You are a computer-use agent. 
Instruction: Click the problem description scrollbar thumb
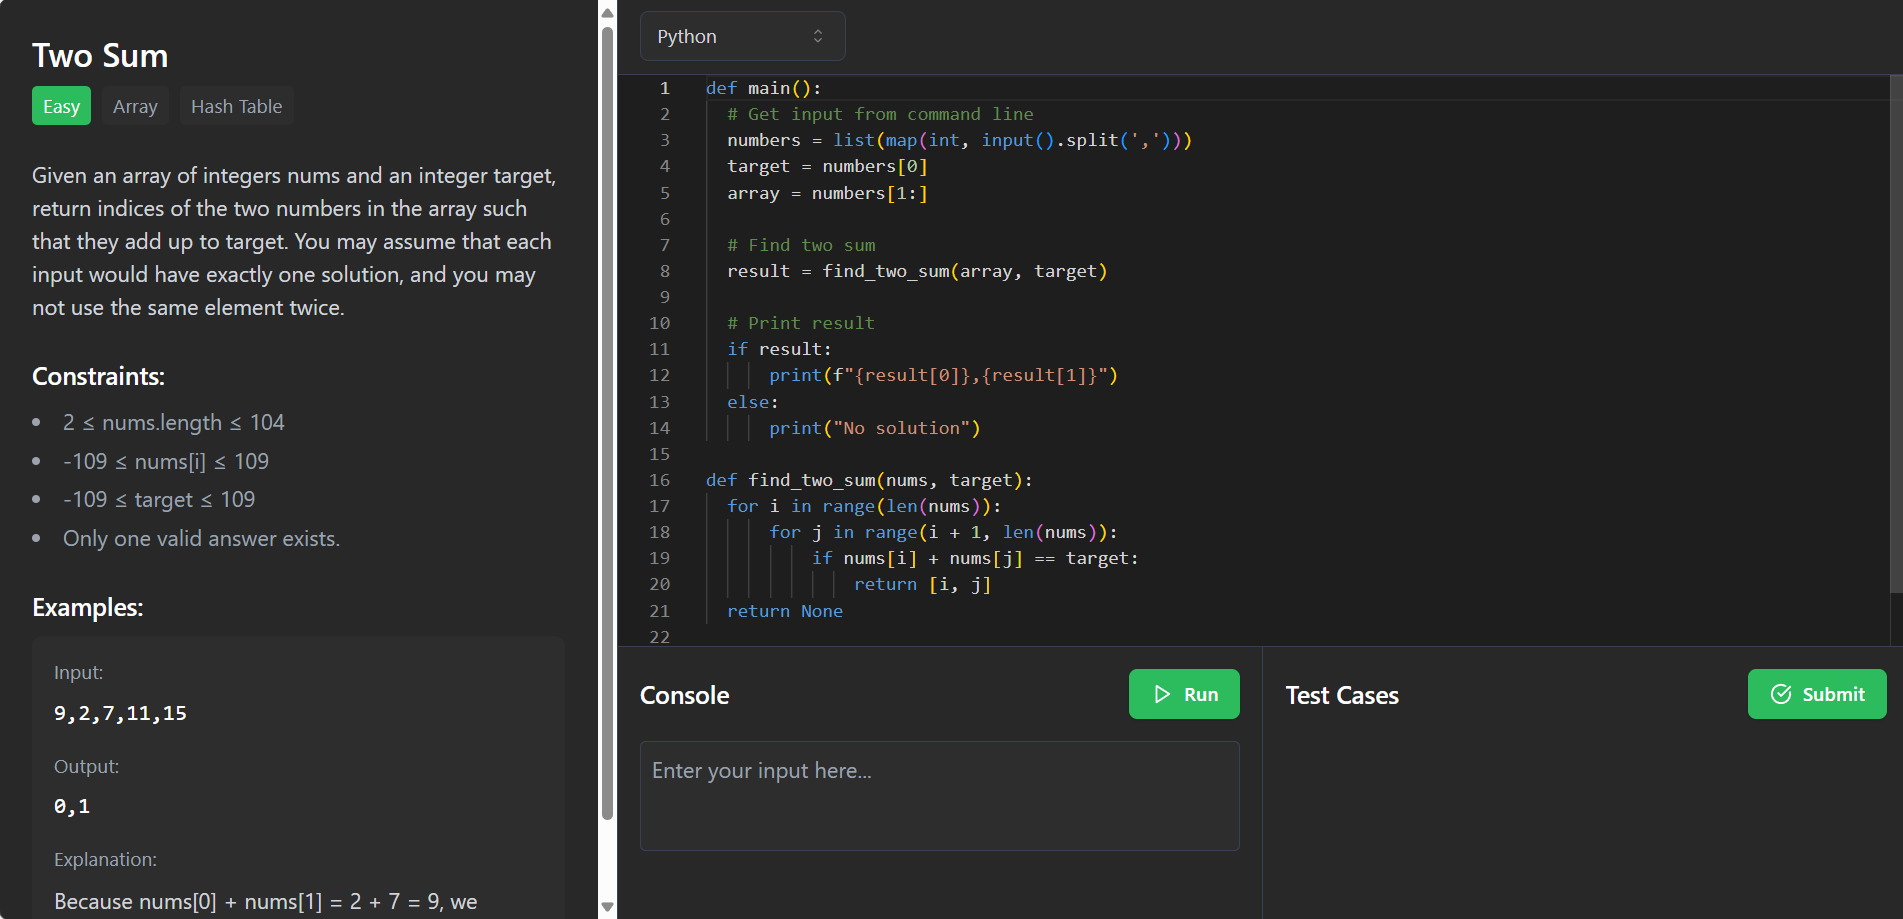(607, 420)
